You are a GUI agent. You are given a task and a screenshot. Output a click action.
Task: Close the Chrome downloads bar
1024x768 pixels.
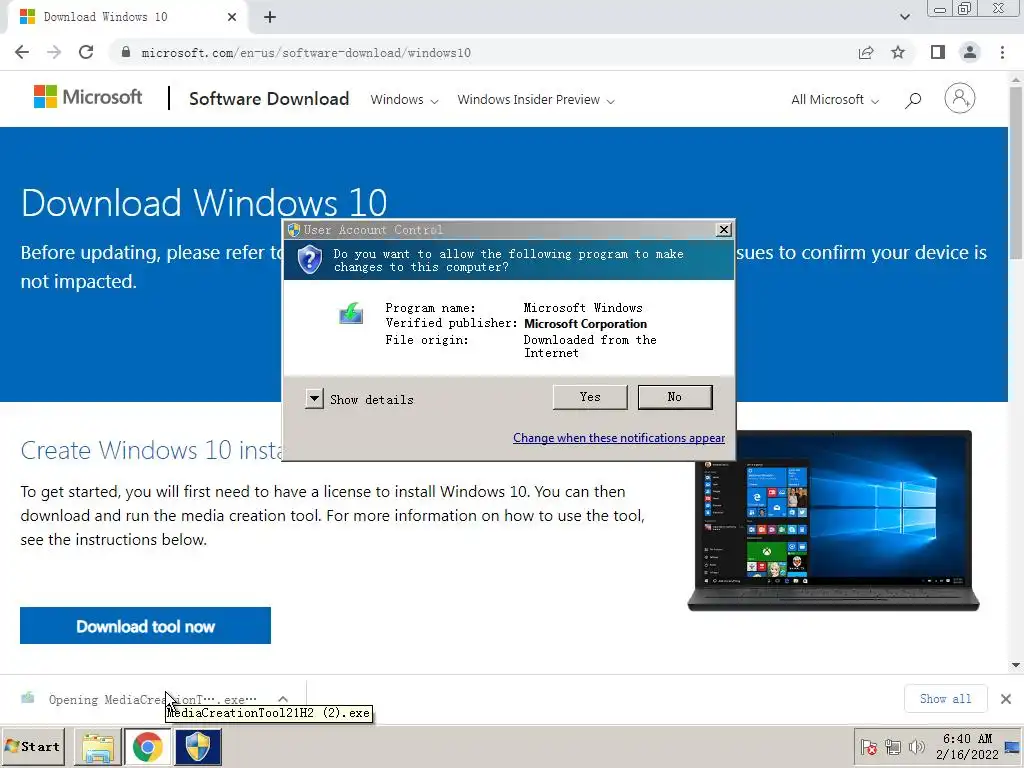coord(1006,699)
